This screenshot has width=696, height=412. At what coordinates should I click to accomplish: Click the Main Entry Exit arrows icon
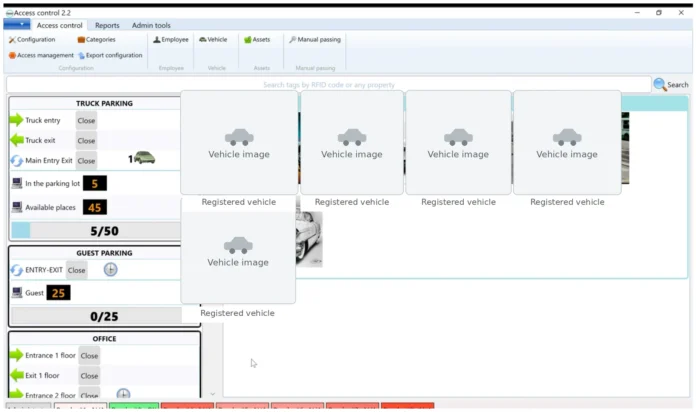[16, 160]
